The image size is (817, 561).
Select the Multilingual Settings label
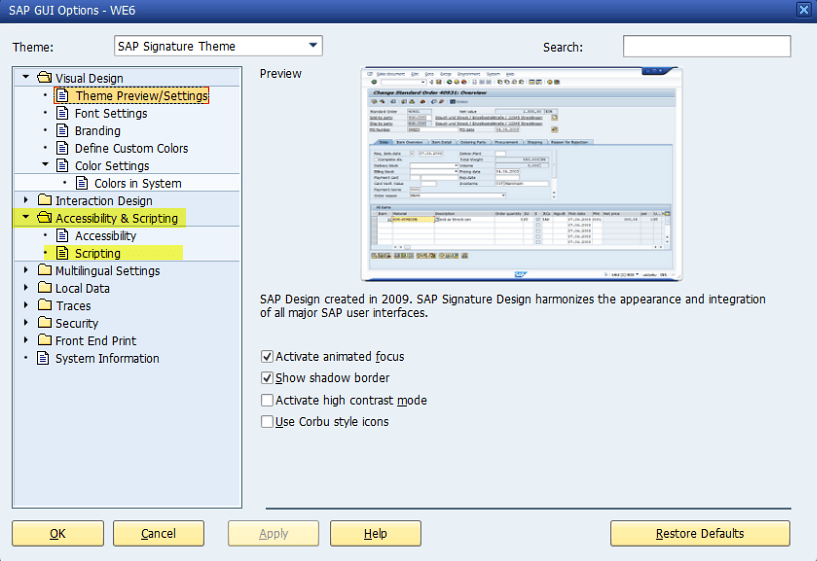107,271
